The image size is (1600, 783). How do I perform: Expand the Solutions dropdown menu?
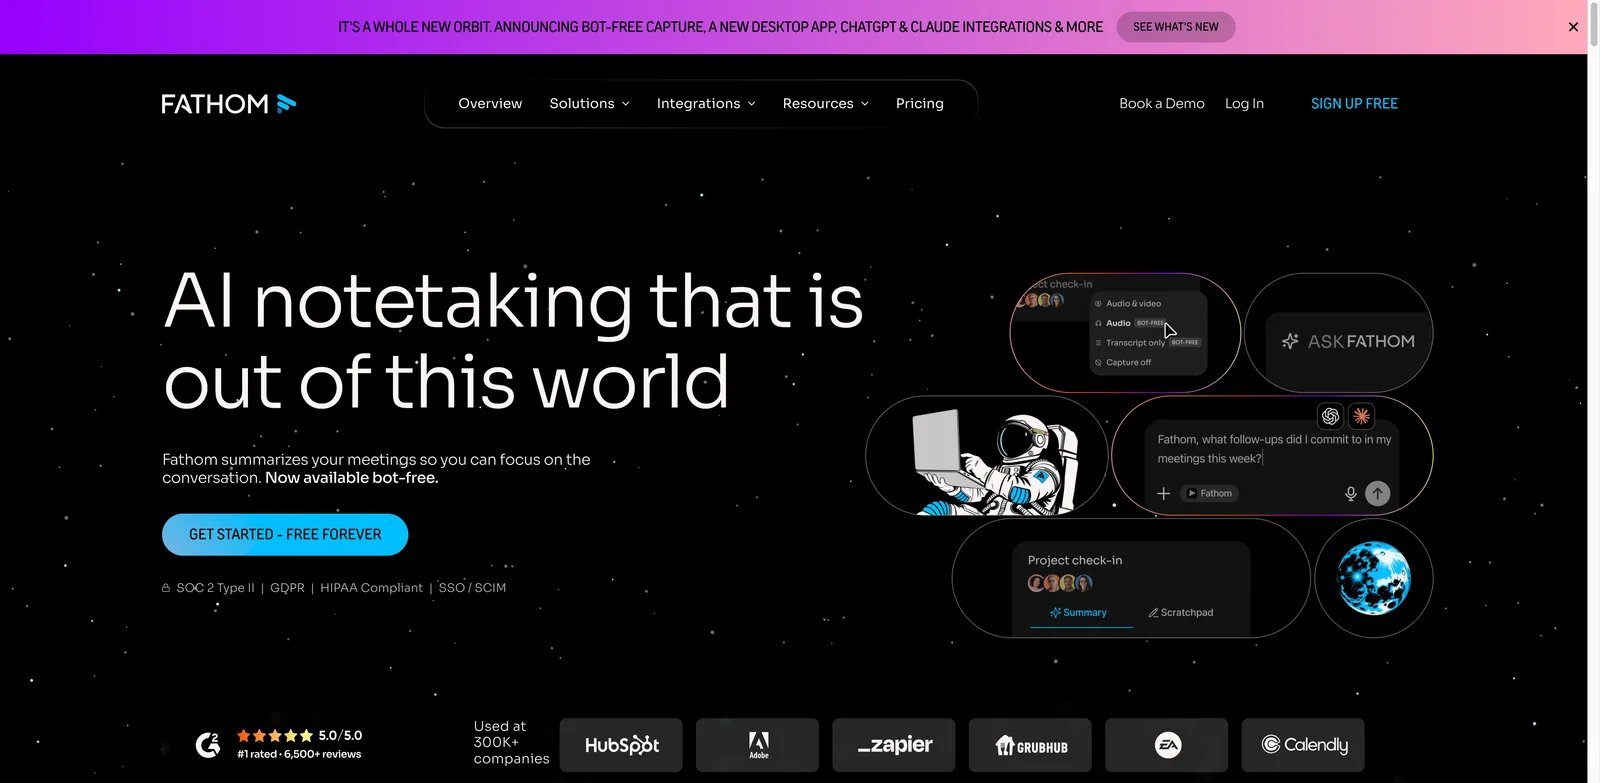point(589,103)
